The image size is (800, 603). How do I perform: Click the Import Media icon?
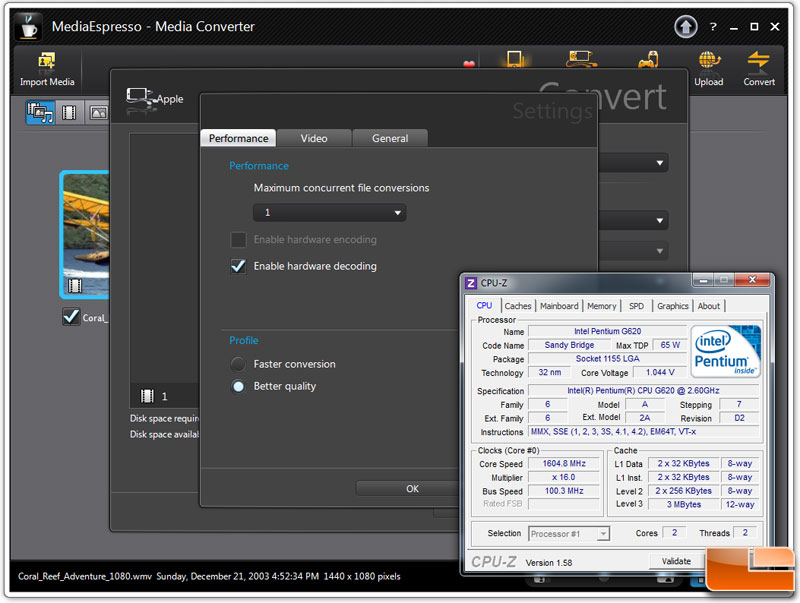(46, 61)
